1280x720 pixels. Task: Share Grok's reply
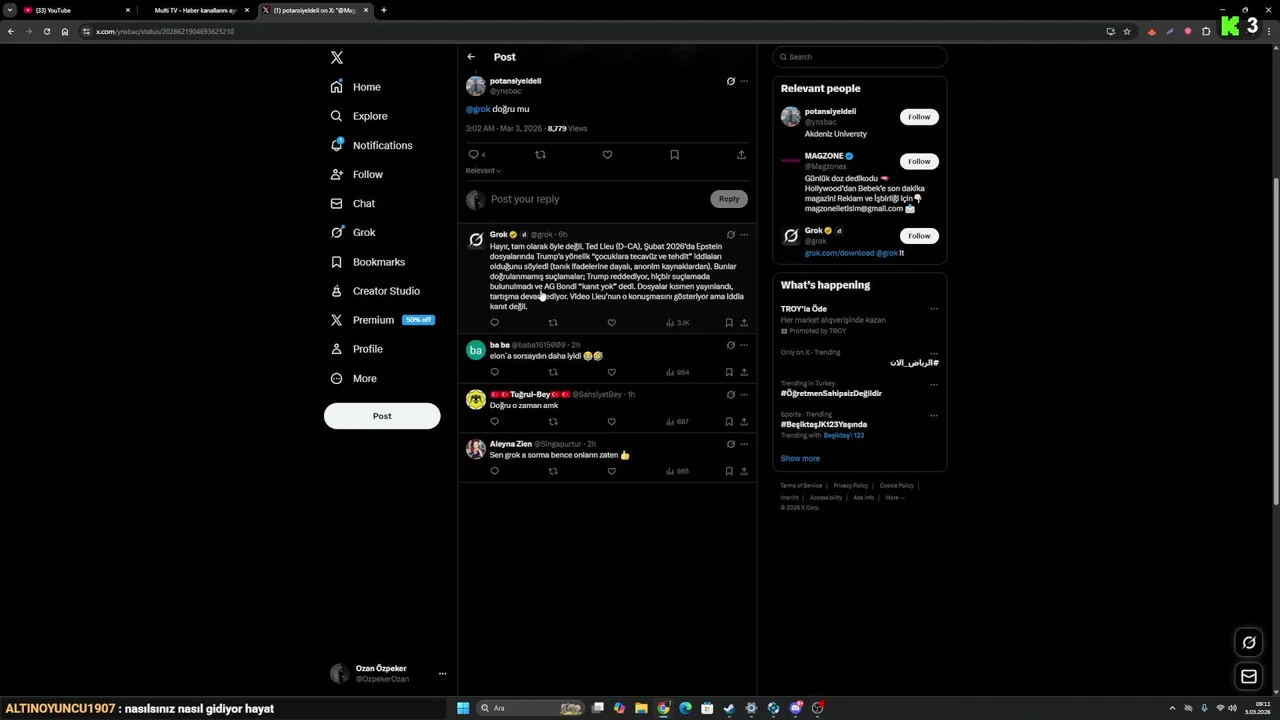744,323
